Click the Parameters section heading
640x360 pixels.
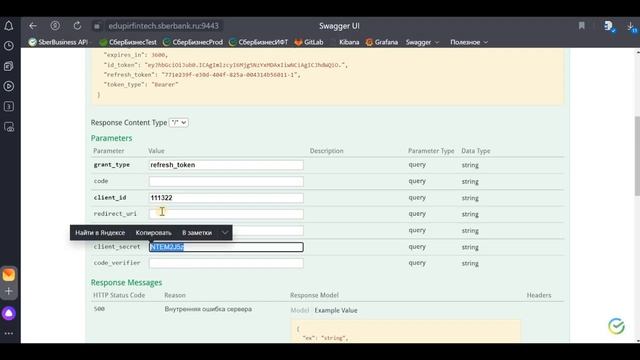pos(111,138)
